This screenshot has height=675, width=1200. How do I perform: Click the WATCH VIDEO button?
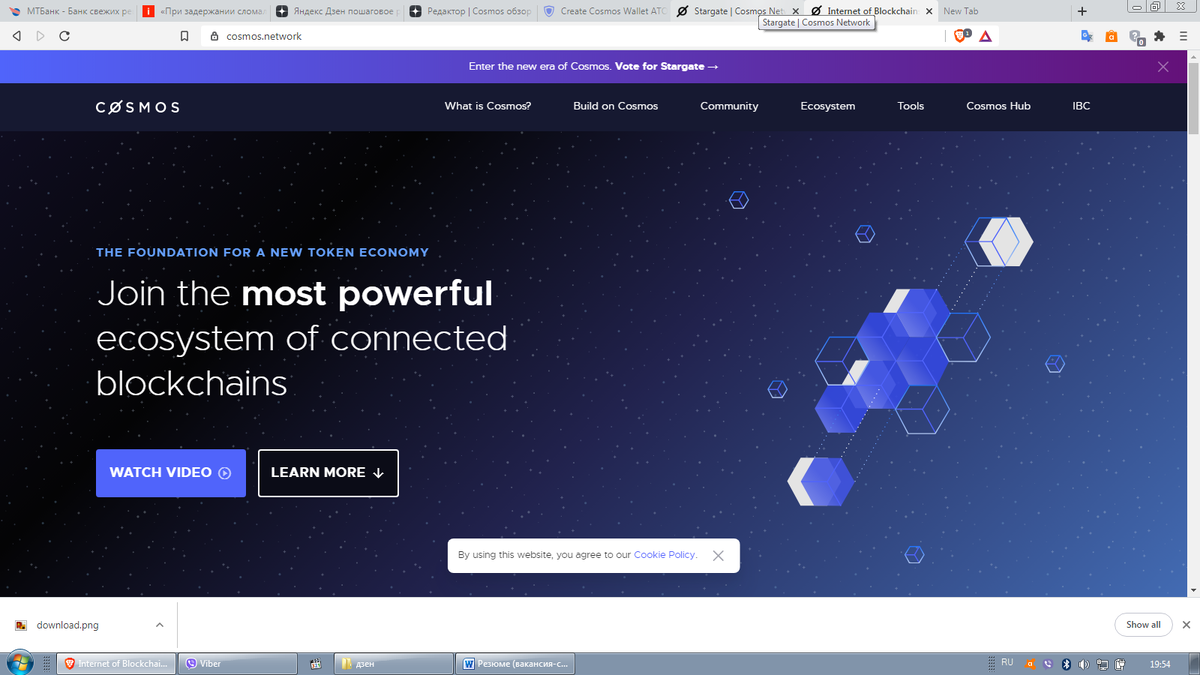171,473
